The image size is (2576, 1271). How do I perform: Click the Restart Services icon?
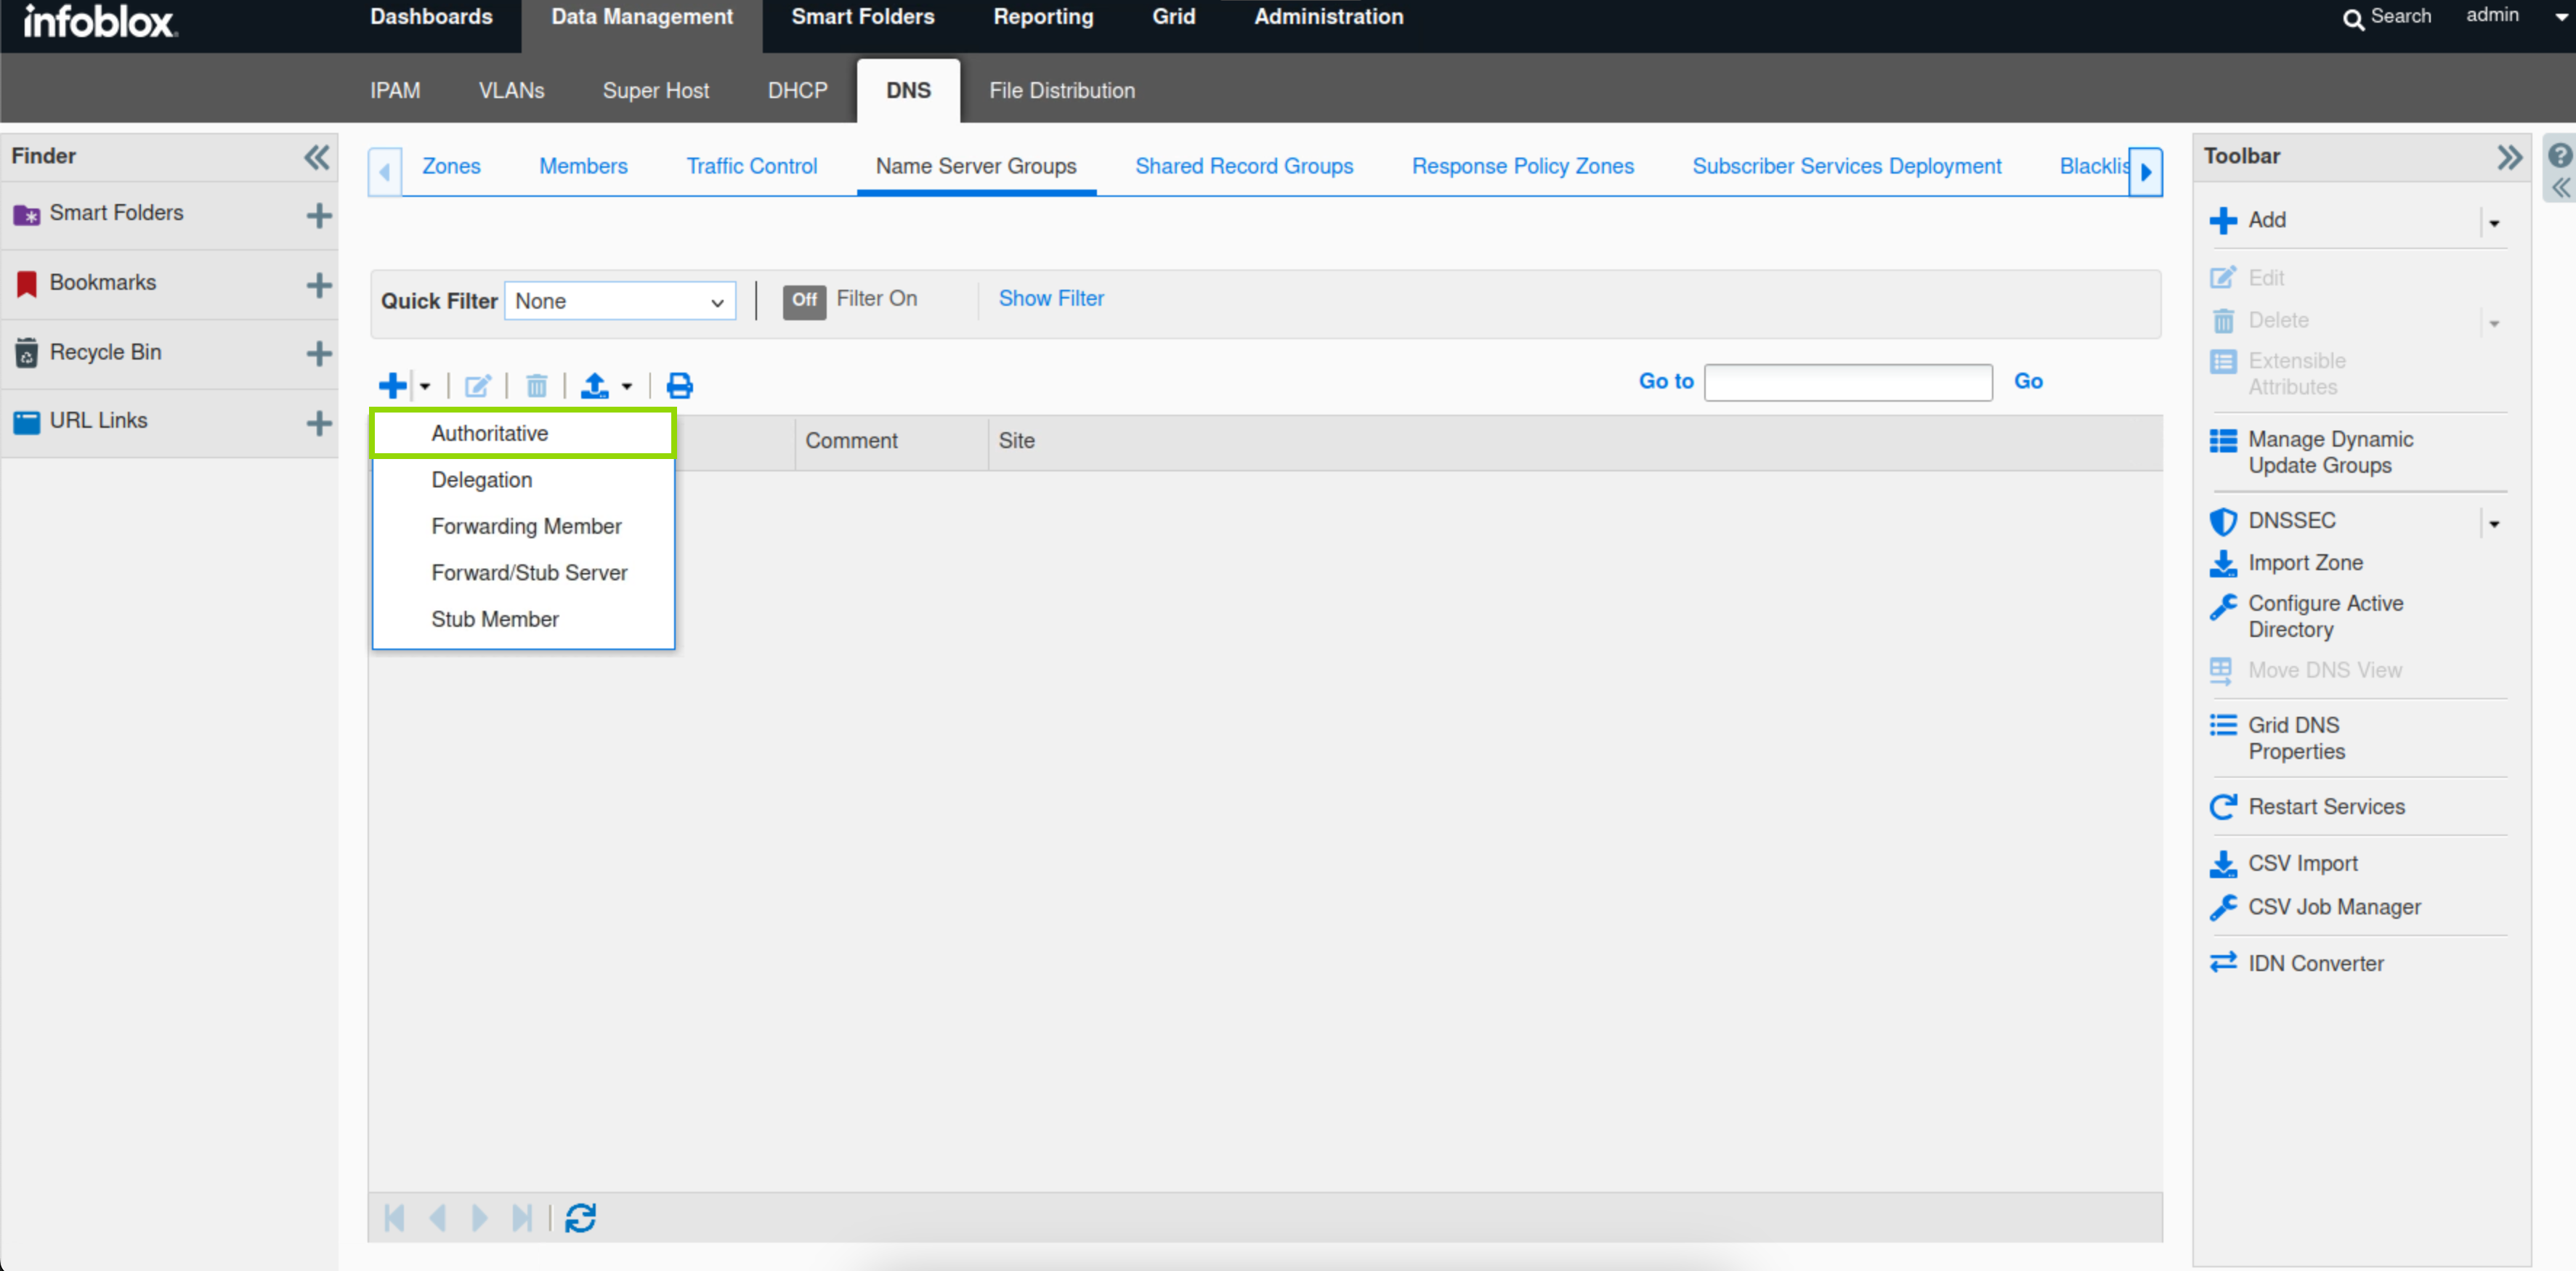2222,806
